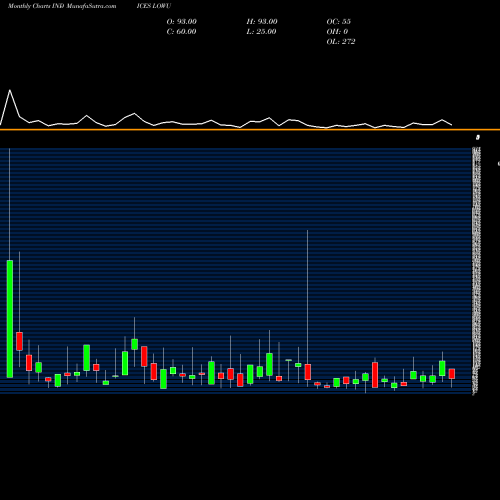Select the O: 93.00 open value
Image resolution: width=500 pixels, height=500 pixels.
point(182,22)
